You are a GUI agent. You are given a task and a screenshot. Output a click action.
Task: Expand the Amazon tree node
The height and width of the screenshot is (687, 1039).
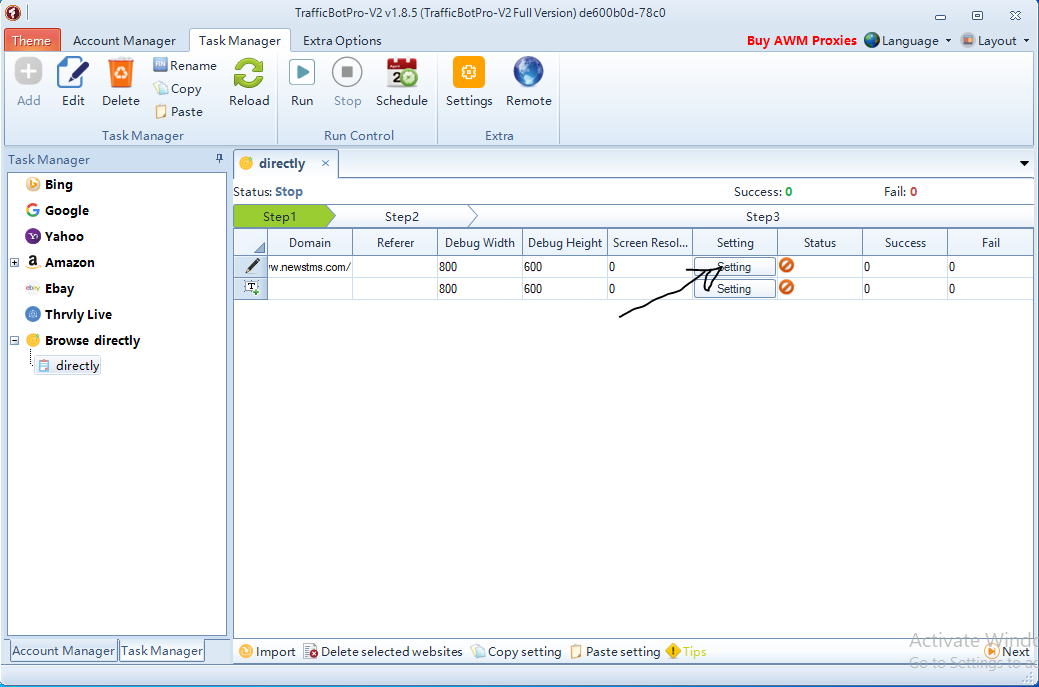point(15,263)
